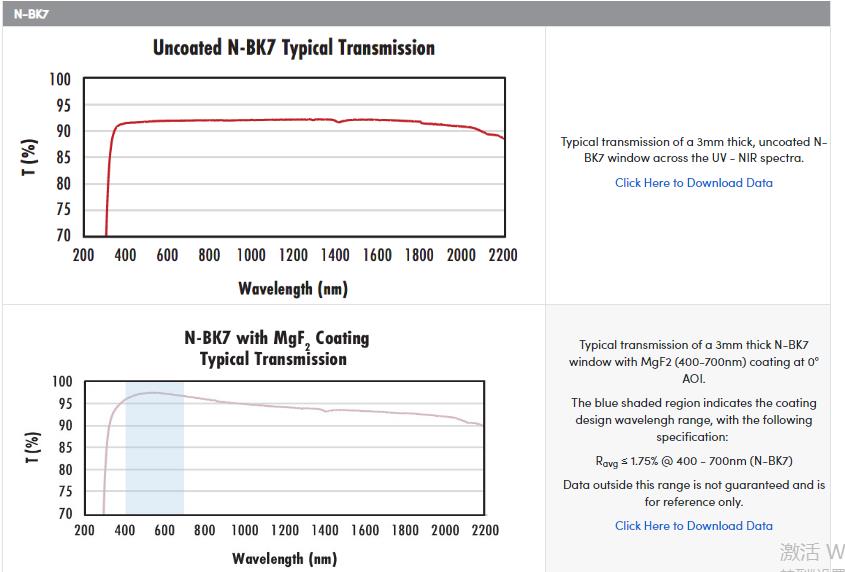
Task: Click the Ravg ≤ 1.75% specification line
Action: (693, 462)
